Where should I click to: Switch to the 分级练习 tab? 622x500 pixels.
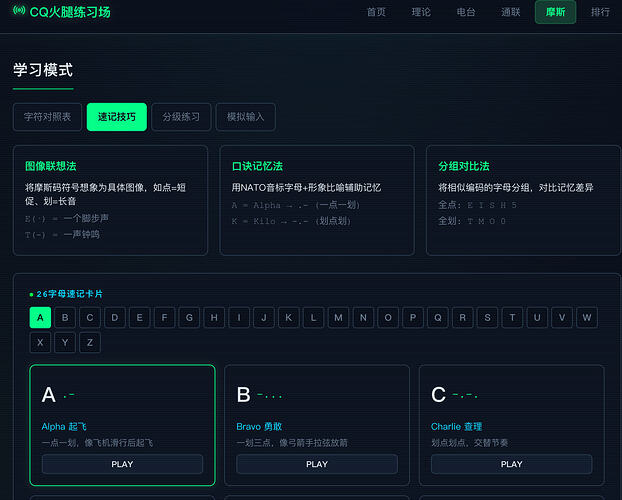tap(181, 117)
